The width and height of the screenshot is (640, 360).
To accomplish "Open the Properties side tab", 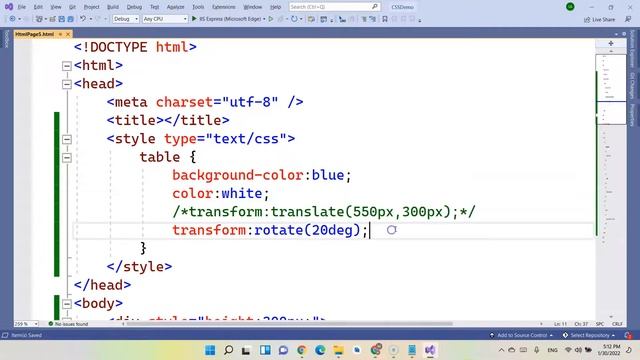I will point(632,115).
